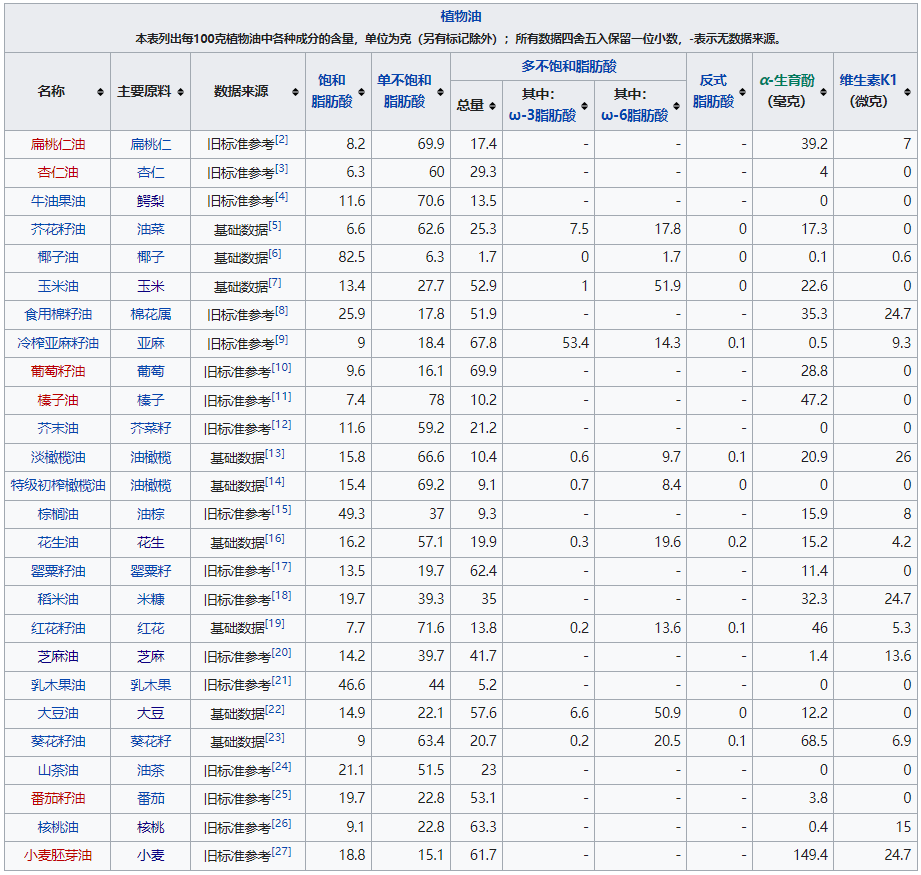Viewport: 921px width, 875px height.
Task: Open the 大豆油 link
Action: point(58,713)
